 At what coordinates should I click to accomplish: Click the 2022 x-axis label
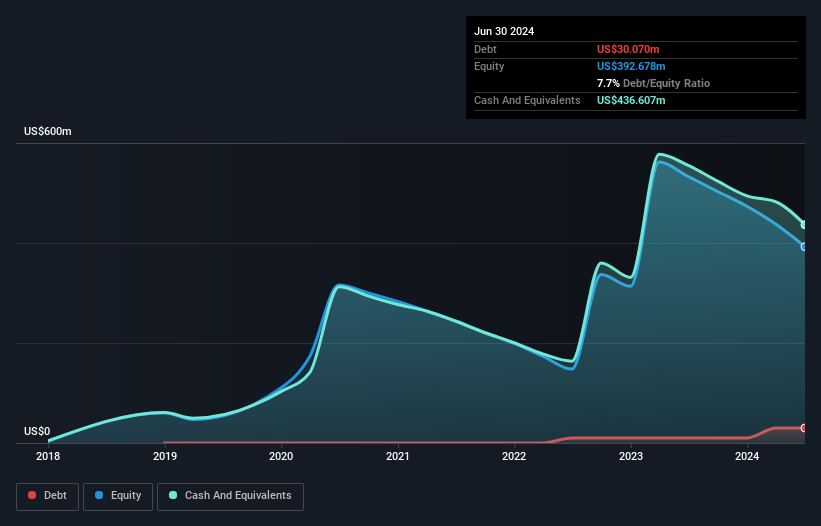coord(514,456)
